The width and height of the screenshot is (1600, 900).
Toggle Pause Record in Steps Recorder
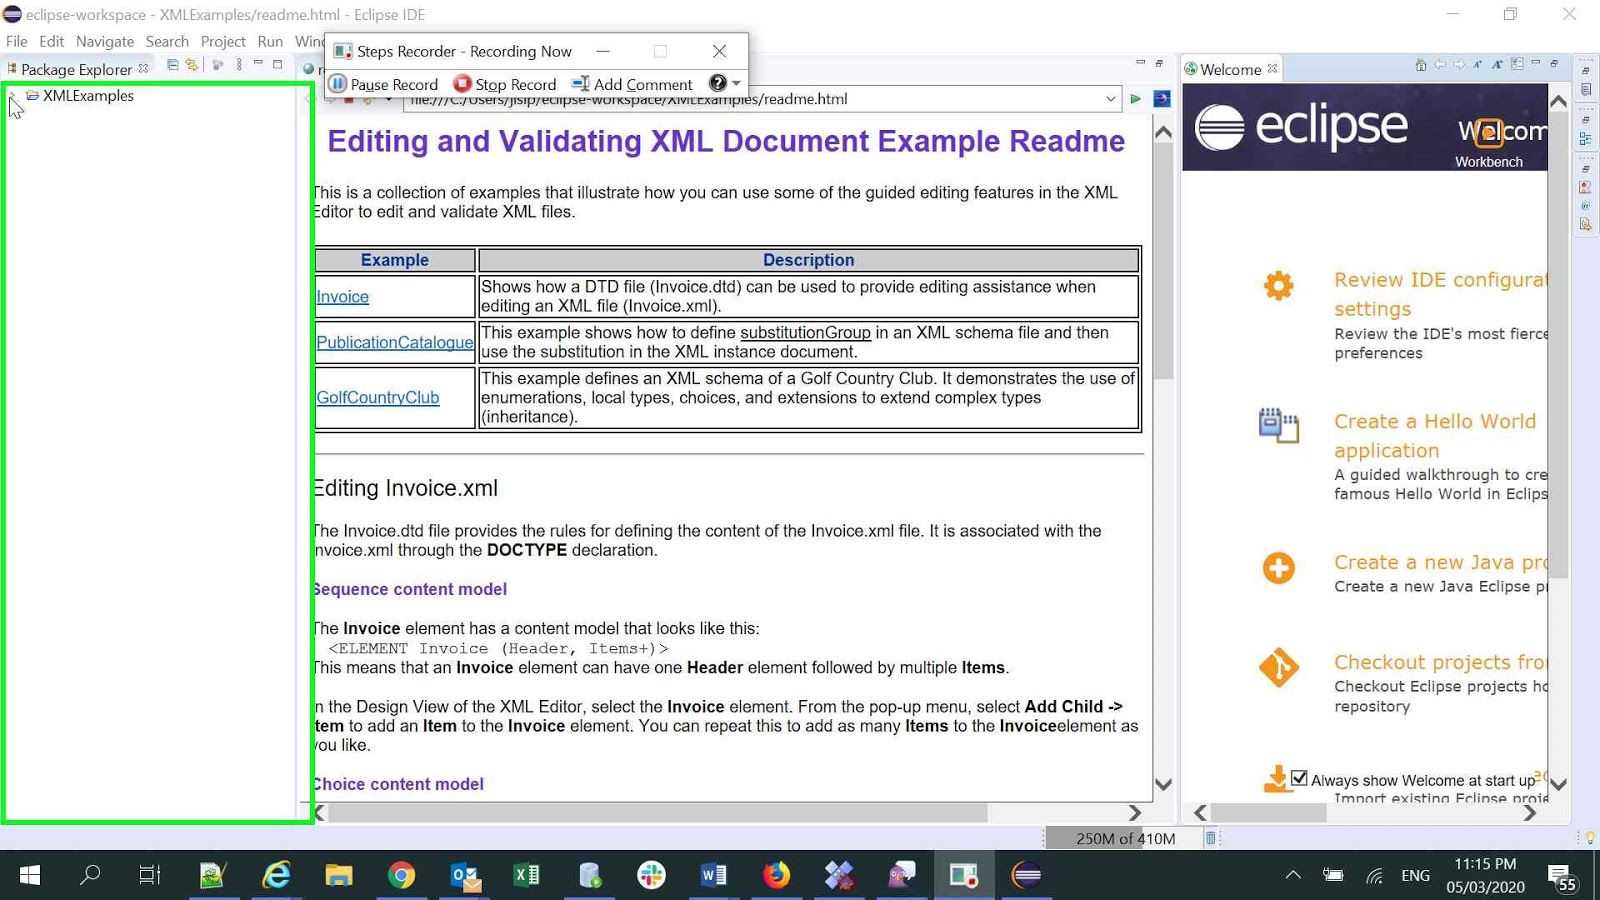click(339, 84)
